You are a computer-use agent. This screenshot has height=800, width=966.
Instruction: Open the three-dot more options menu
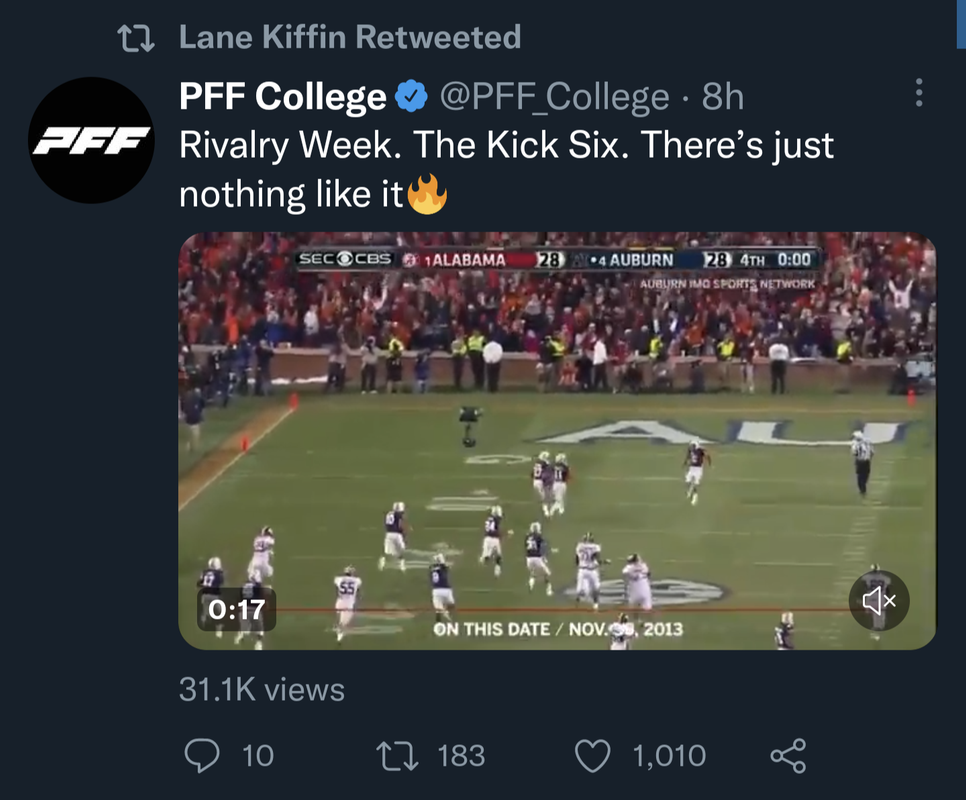[919, 94]
